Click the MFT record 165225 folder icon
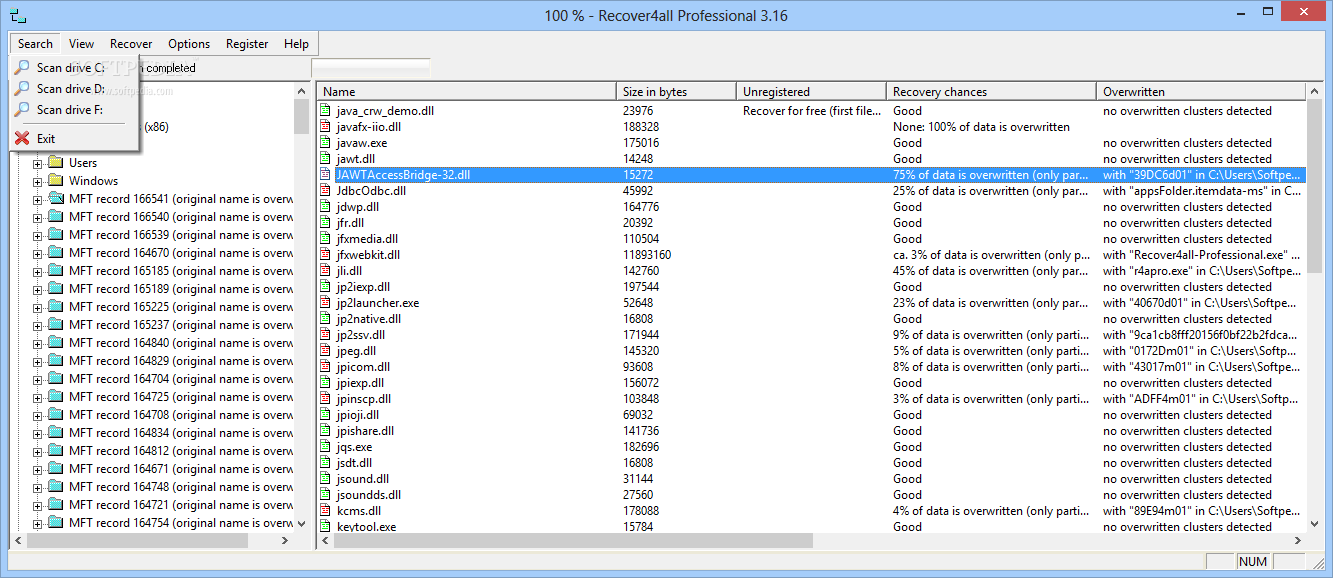Viewport: 1333px width, 578px height. pyautogui.click(x=56, y=307)
